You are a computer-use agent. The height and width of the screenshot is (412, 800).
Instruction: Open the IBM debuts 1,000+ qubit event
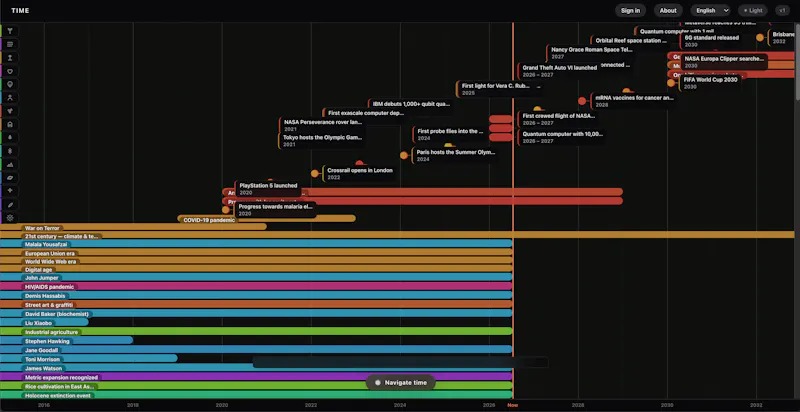coord(411,104)
